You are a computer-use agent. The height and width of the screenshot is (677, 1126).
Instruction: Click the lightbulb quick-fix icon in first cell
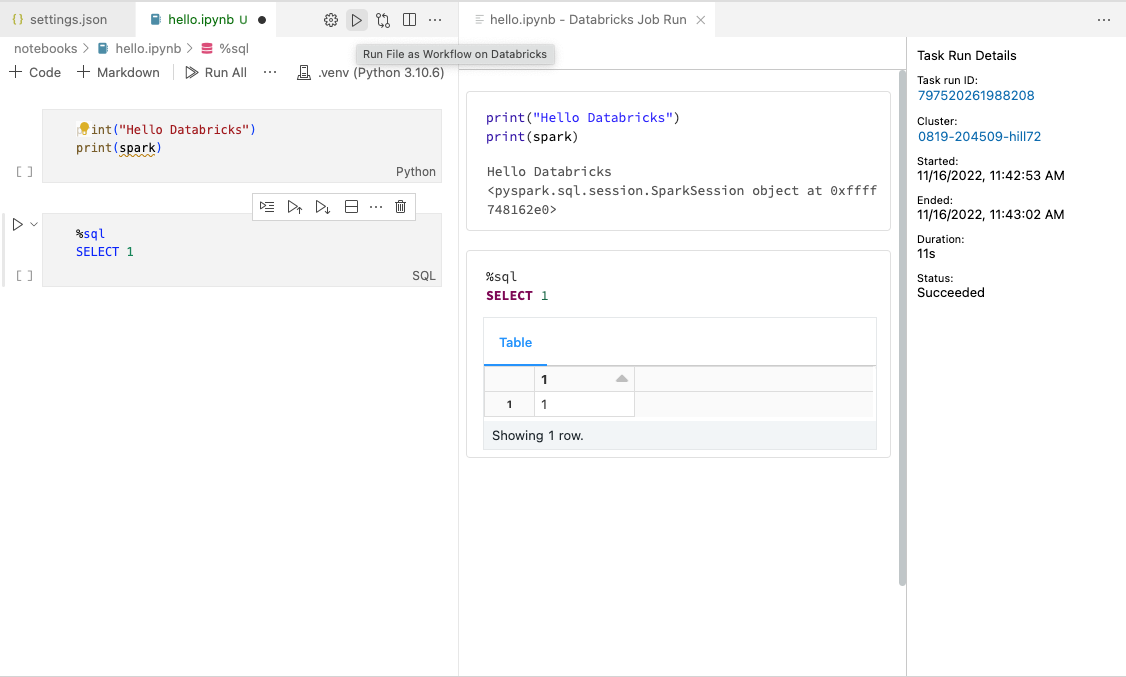(x=84, y=129)
